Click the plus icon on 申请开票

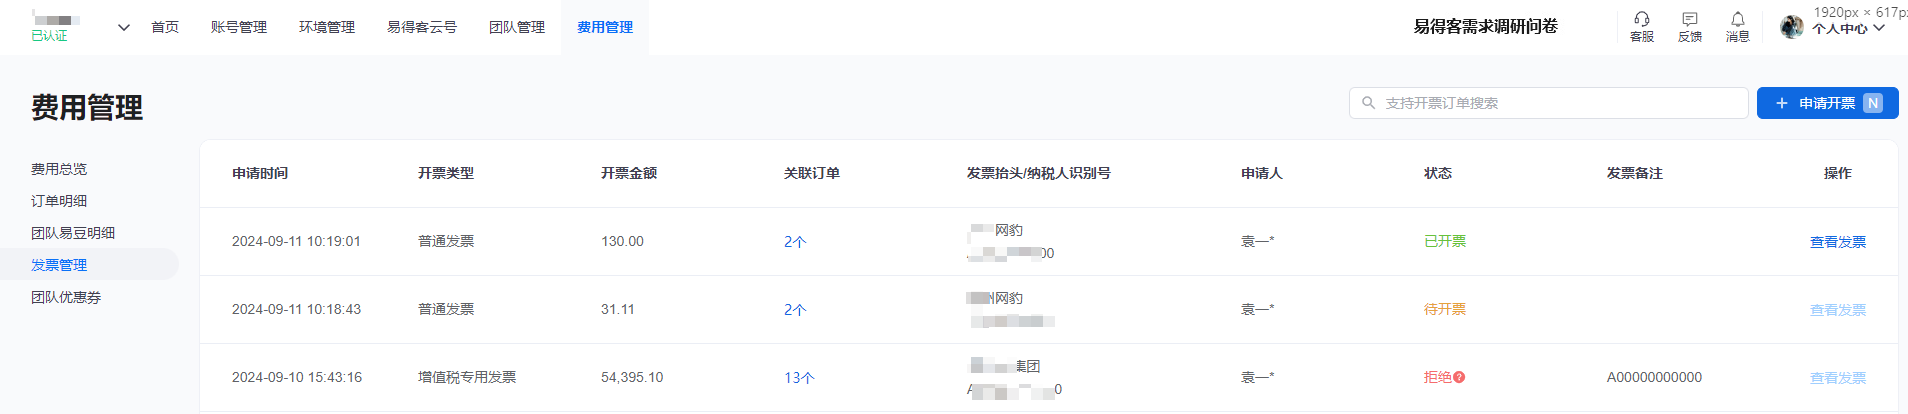1781,103
